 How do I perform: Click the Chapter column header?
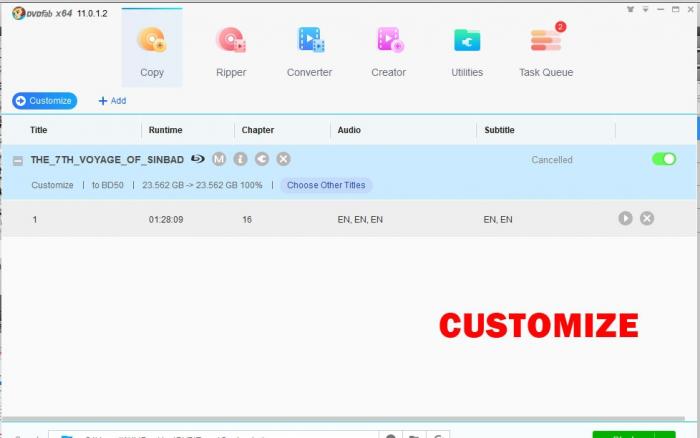258,130
